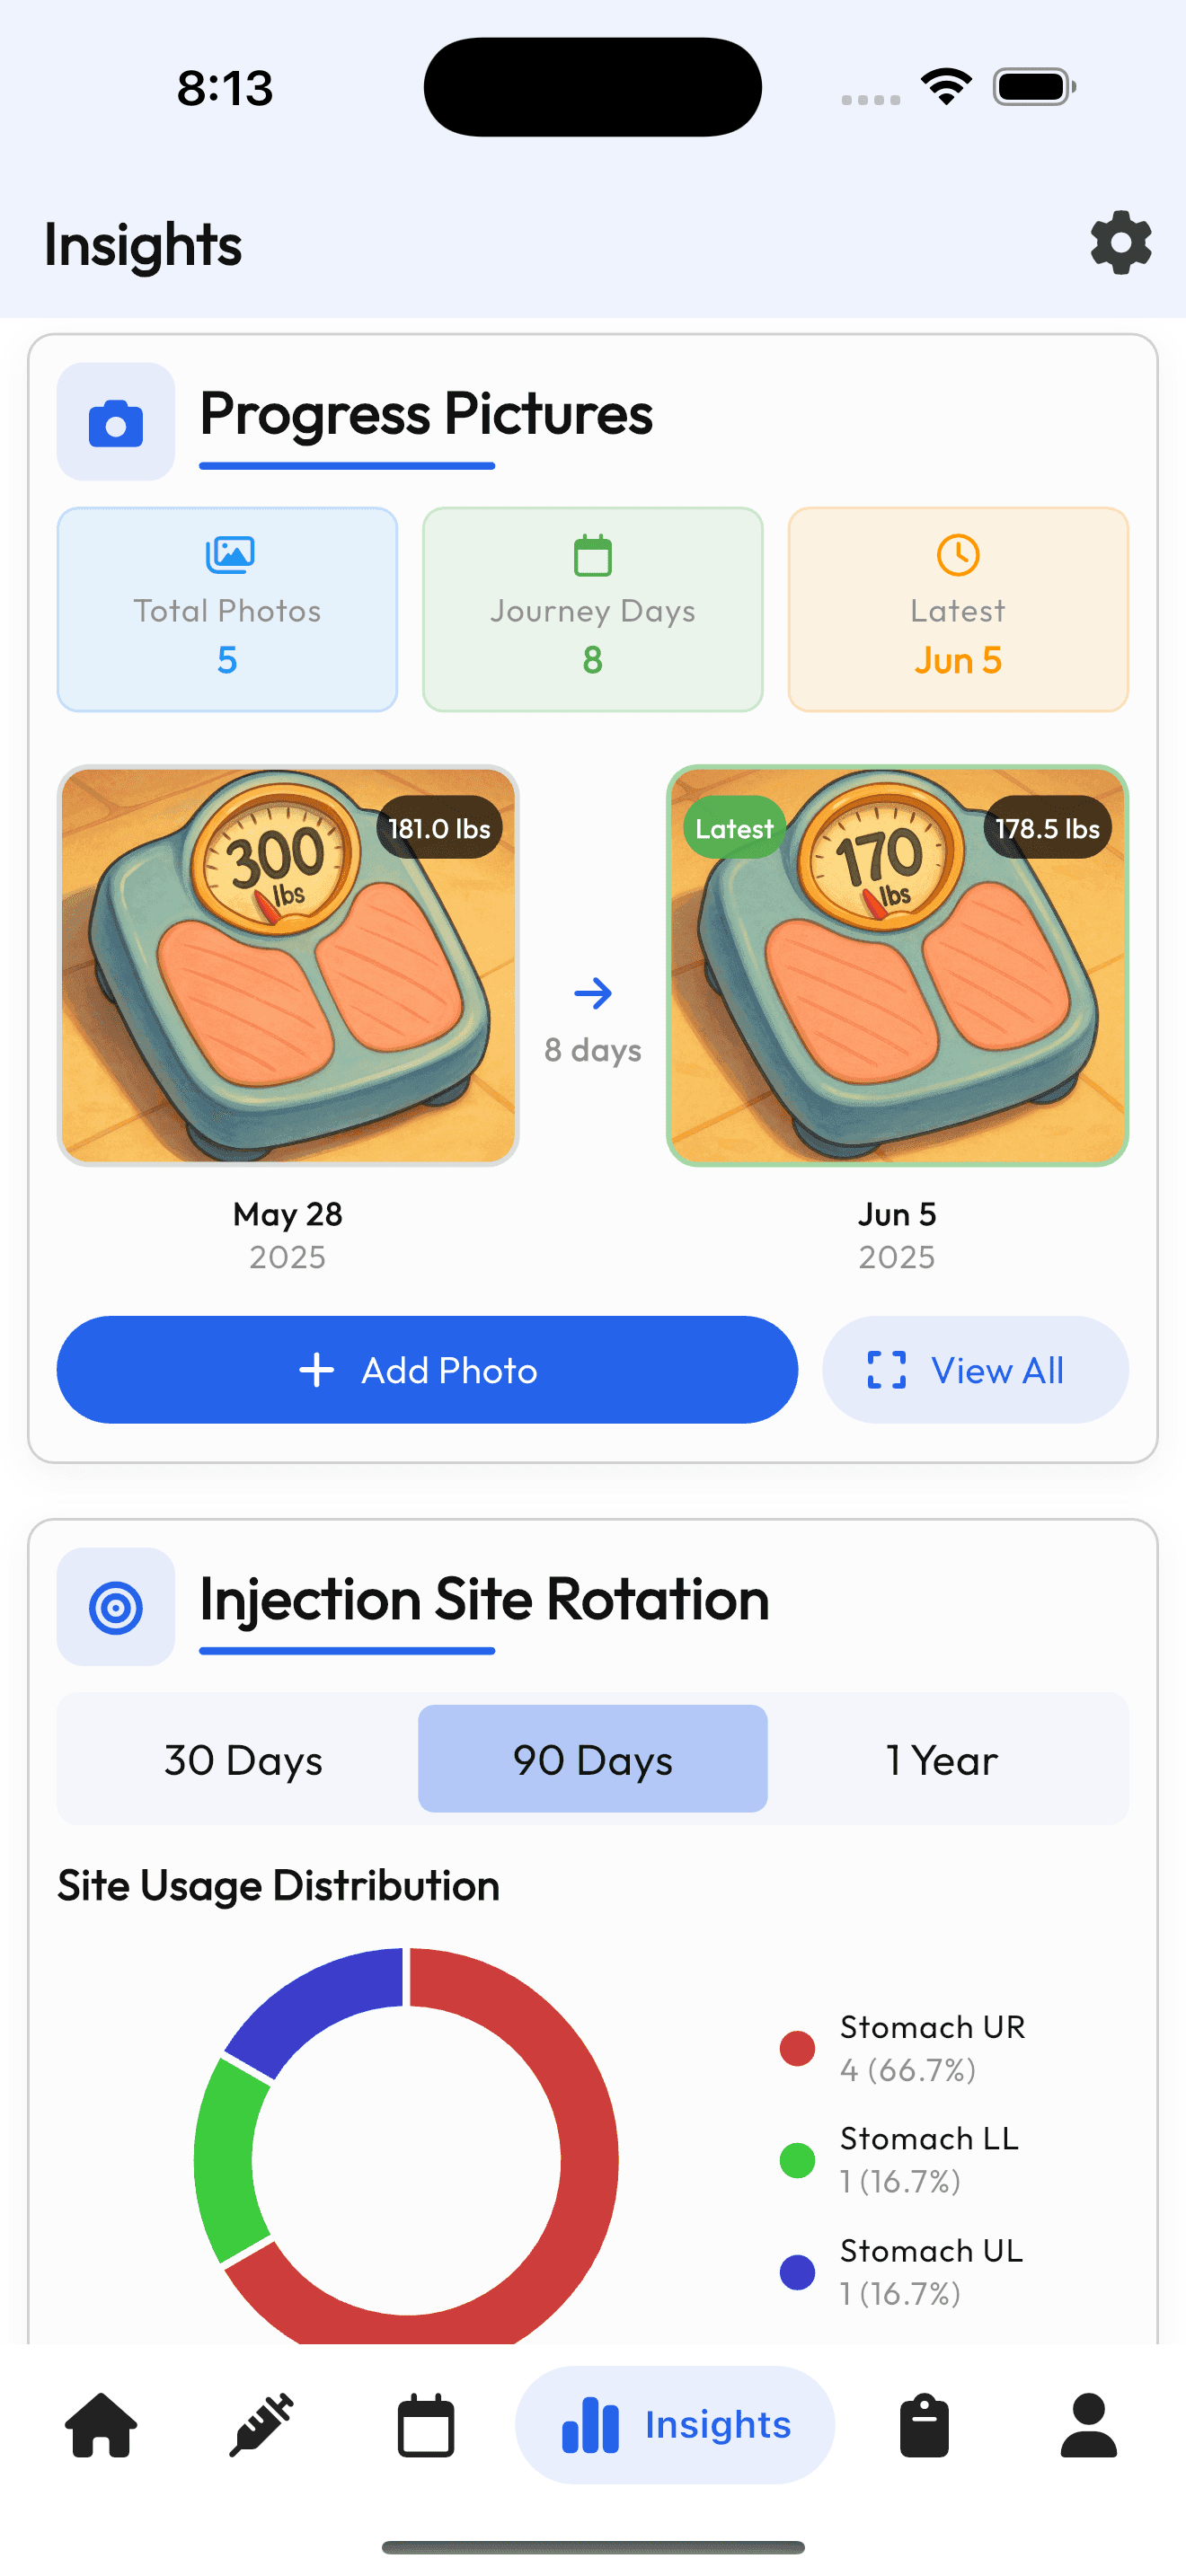Screen dimensions: 1186x2576
Task: Tap the red Stomach UR legend swatch
Action: [x=797, y=2048]
